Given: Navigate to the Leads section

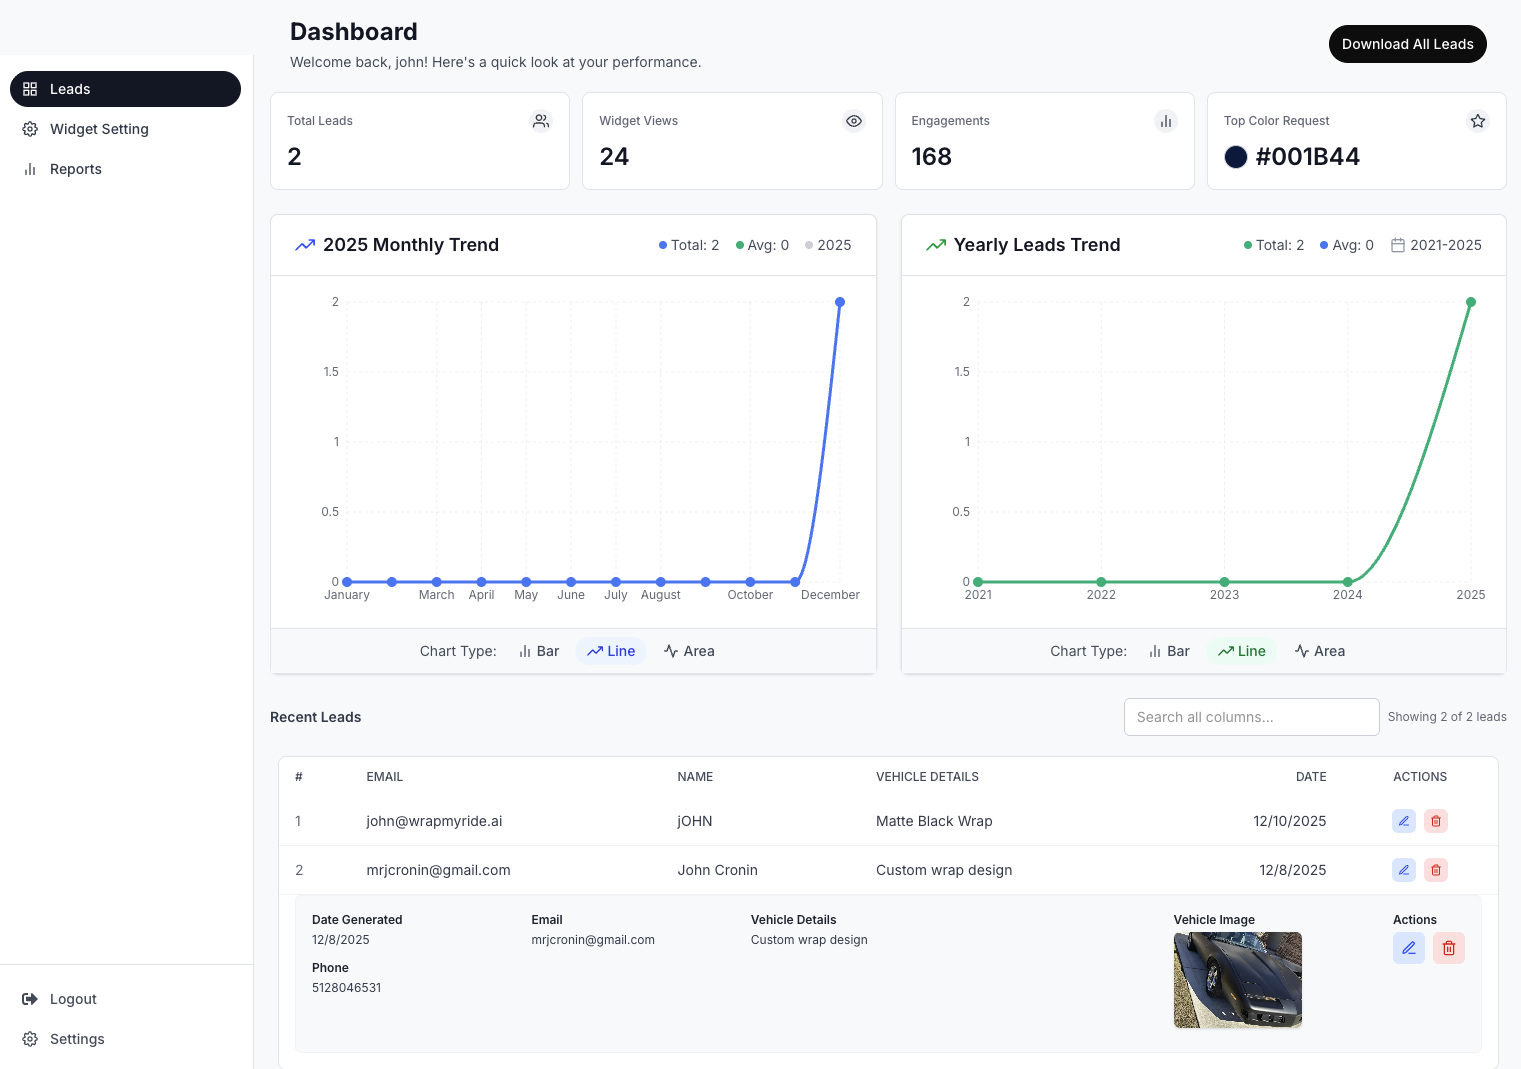Looking at the screenshot, I should (70, 89).
